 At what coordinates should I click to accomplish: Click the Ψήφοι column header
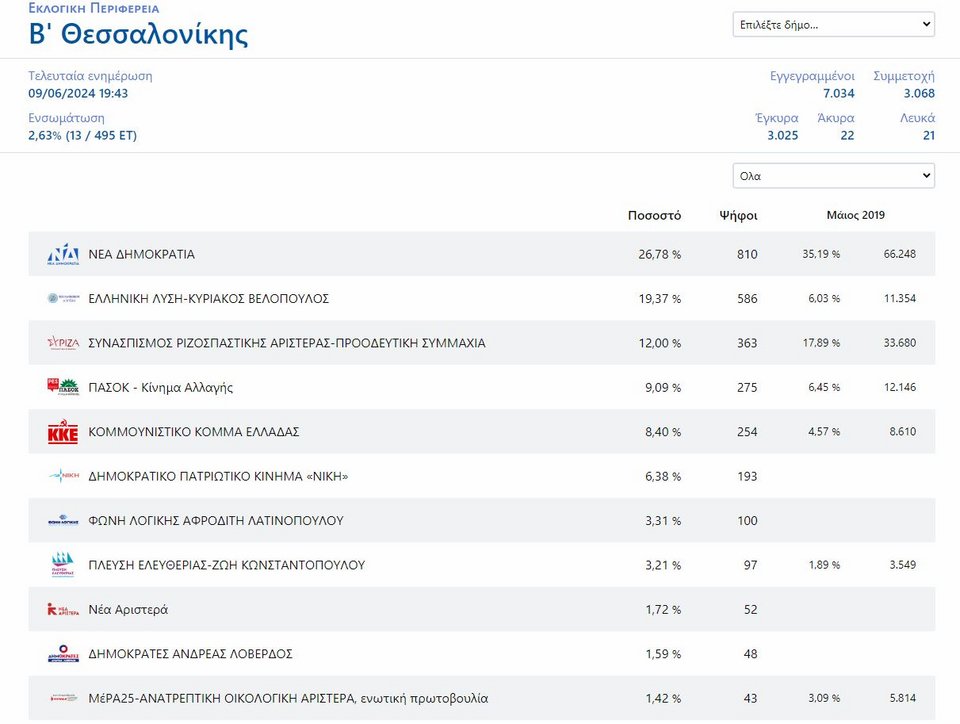(738, 215)
